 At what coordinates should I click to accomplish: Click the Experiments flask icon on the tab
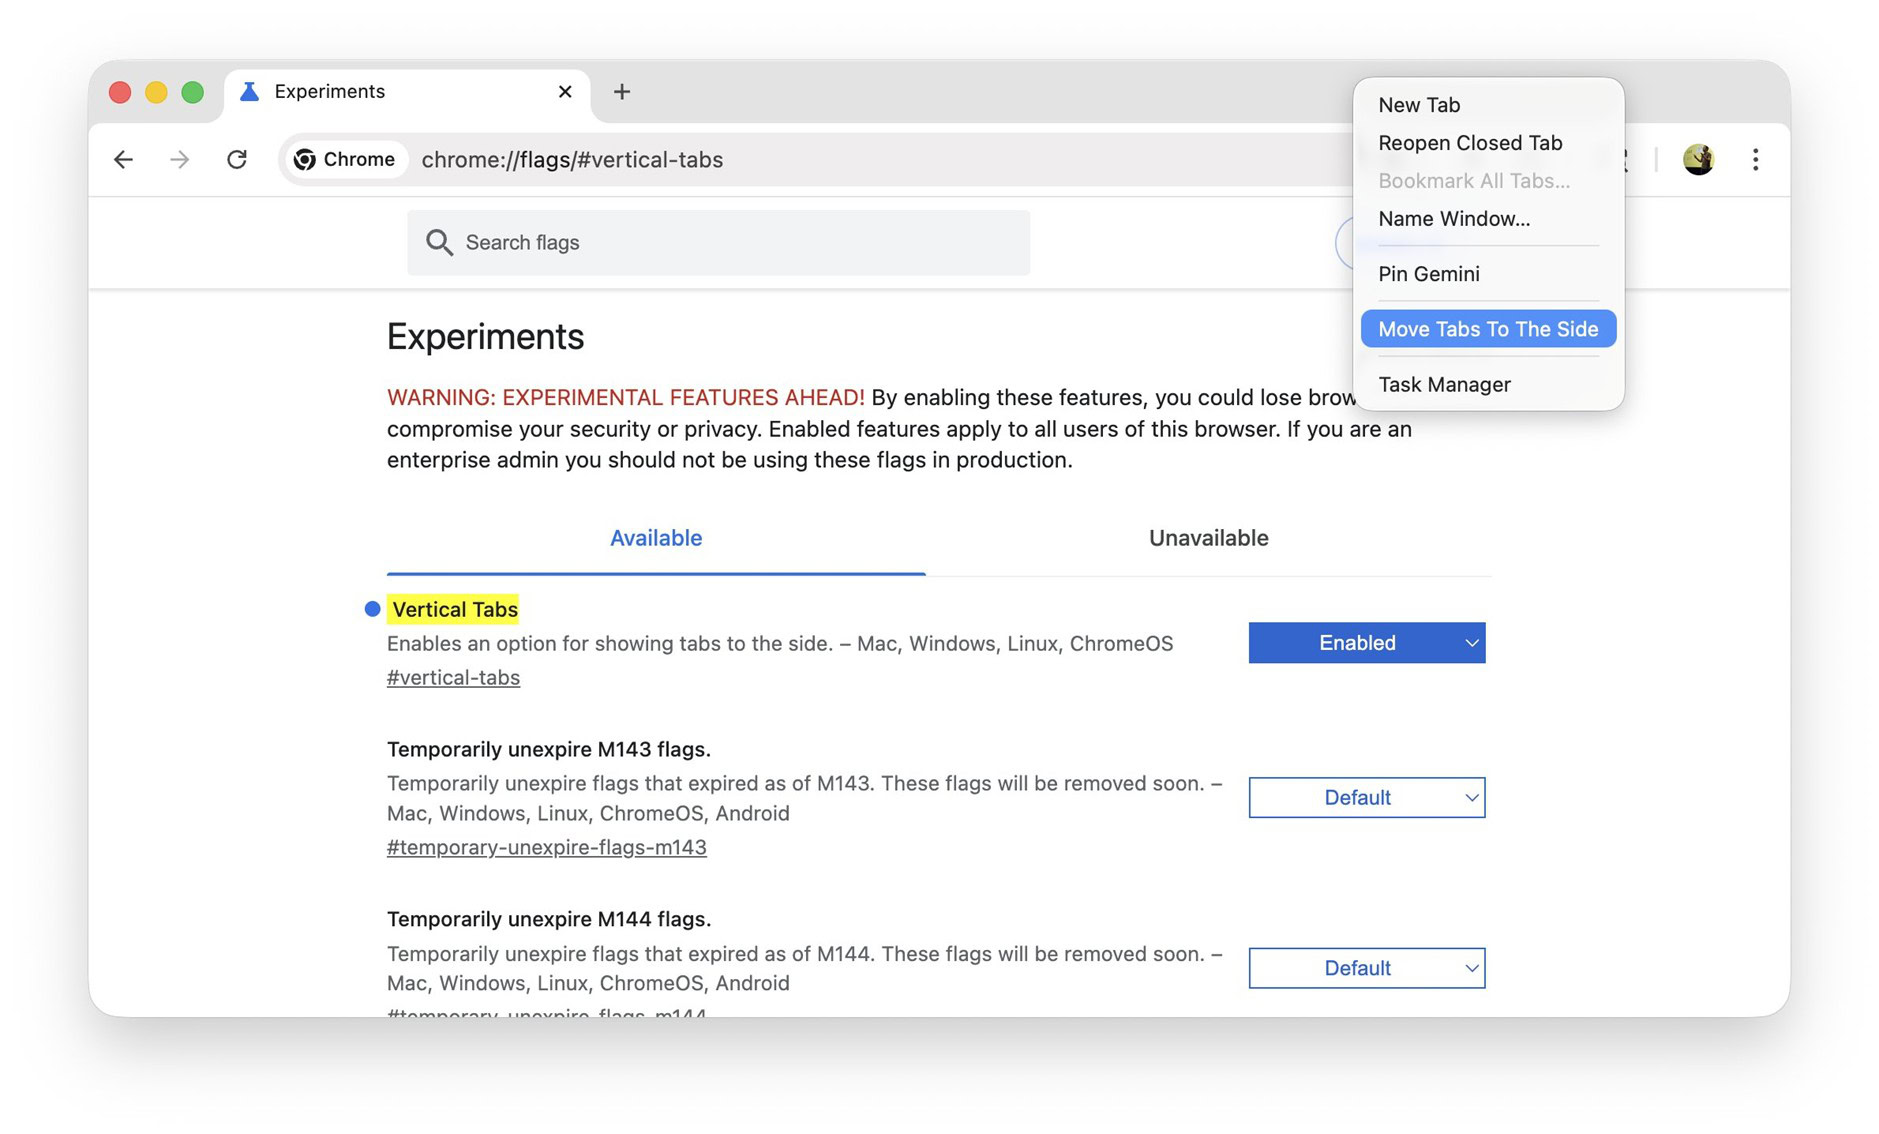[248, 91]
